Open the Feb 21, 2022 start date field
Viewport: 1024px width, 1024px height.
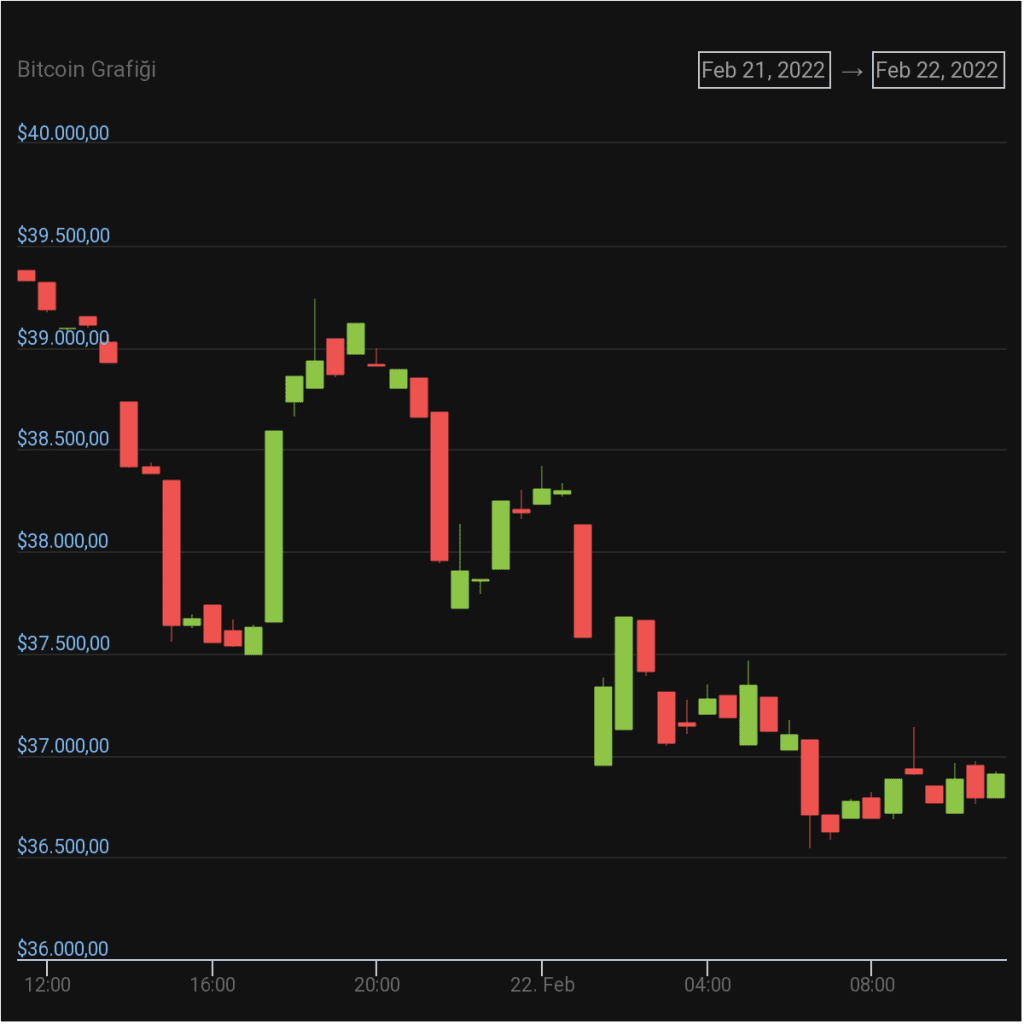(x=764, y=70)
